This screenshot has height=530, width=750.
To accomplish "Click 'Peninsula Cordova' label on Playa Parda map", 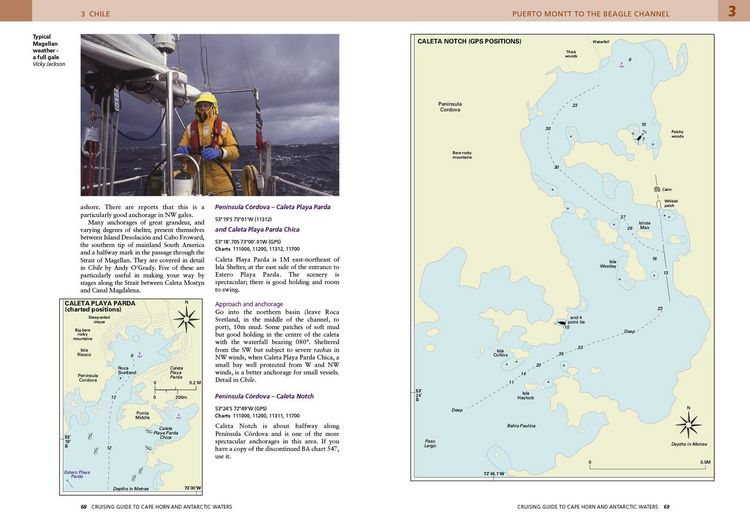I will [x=88, y=378].
